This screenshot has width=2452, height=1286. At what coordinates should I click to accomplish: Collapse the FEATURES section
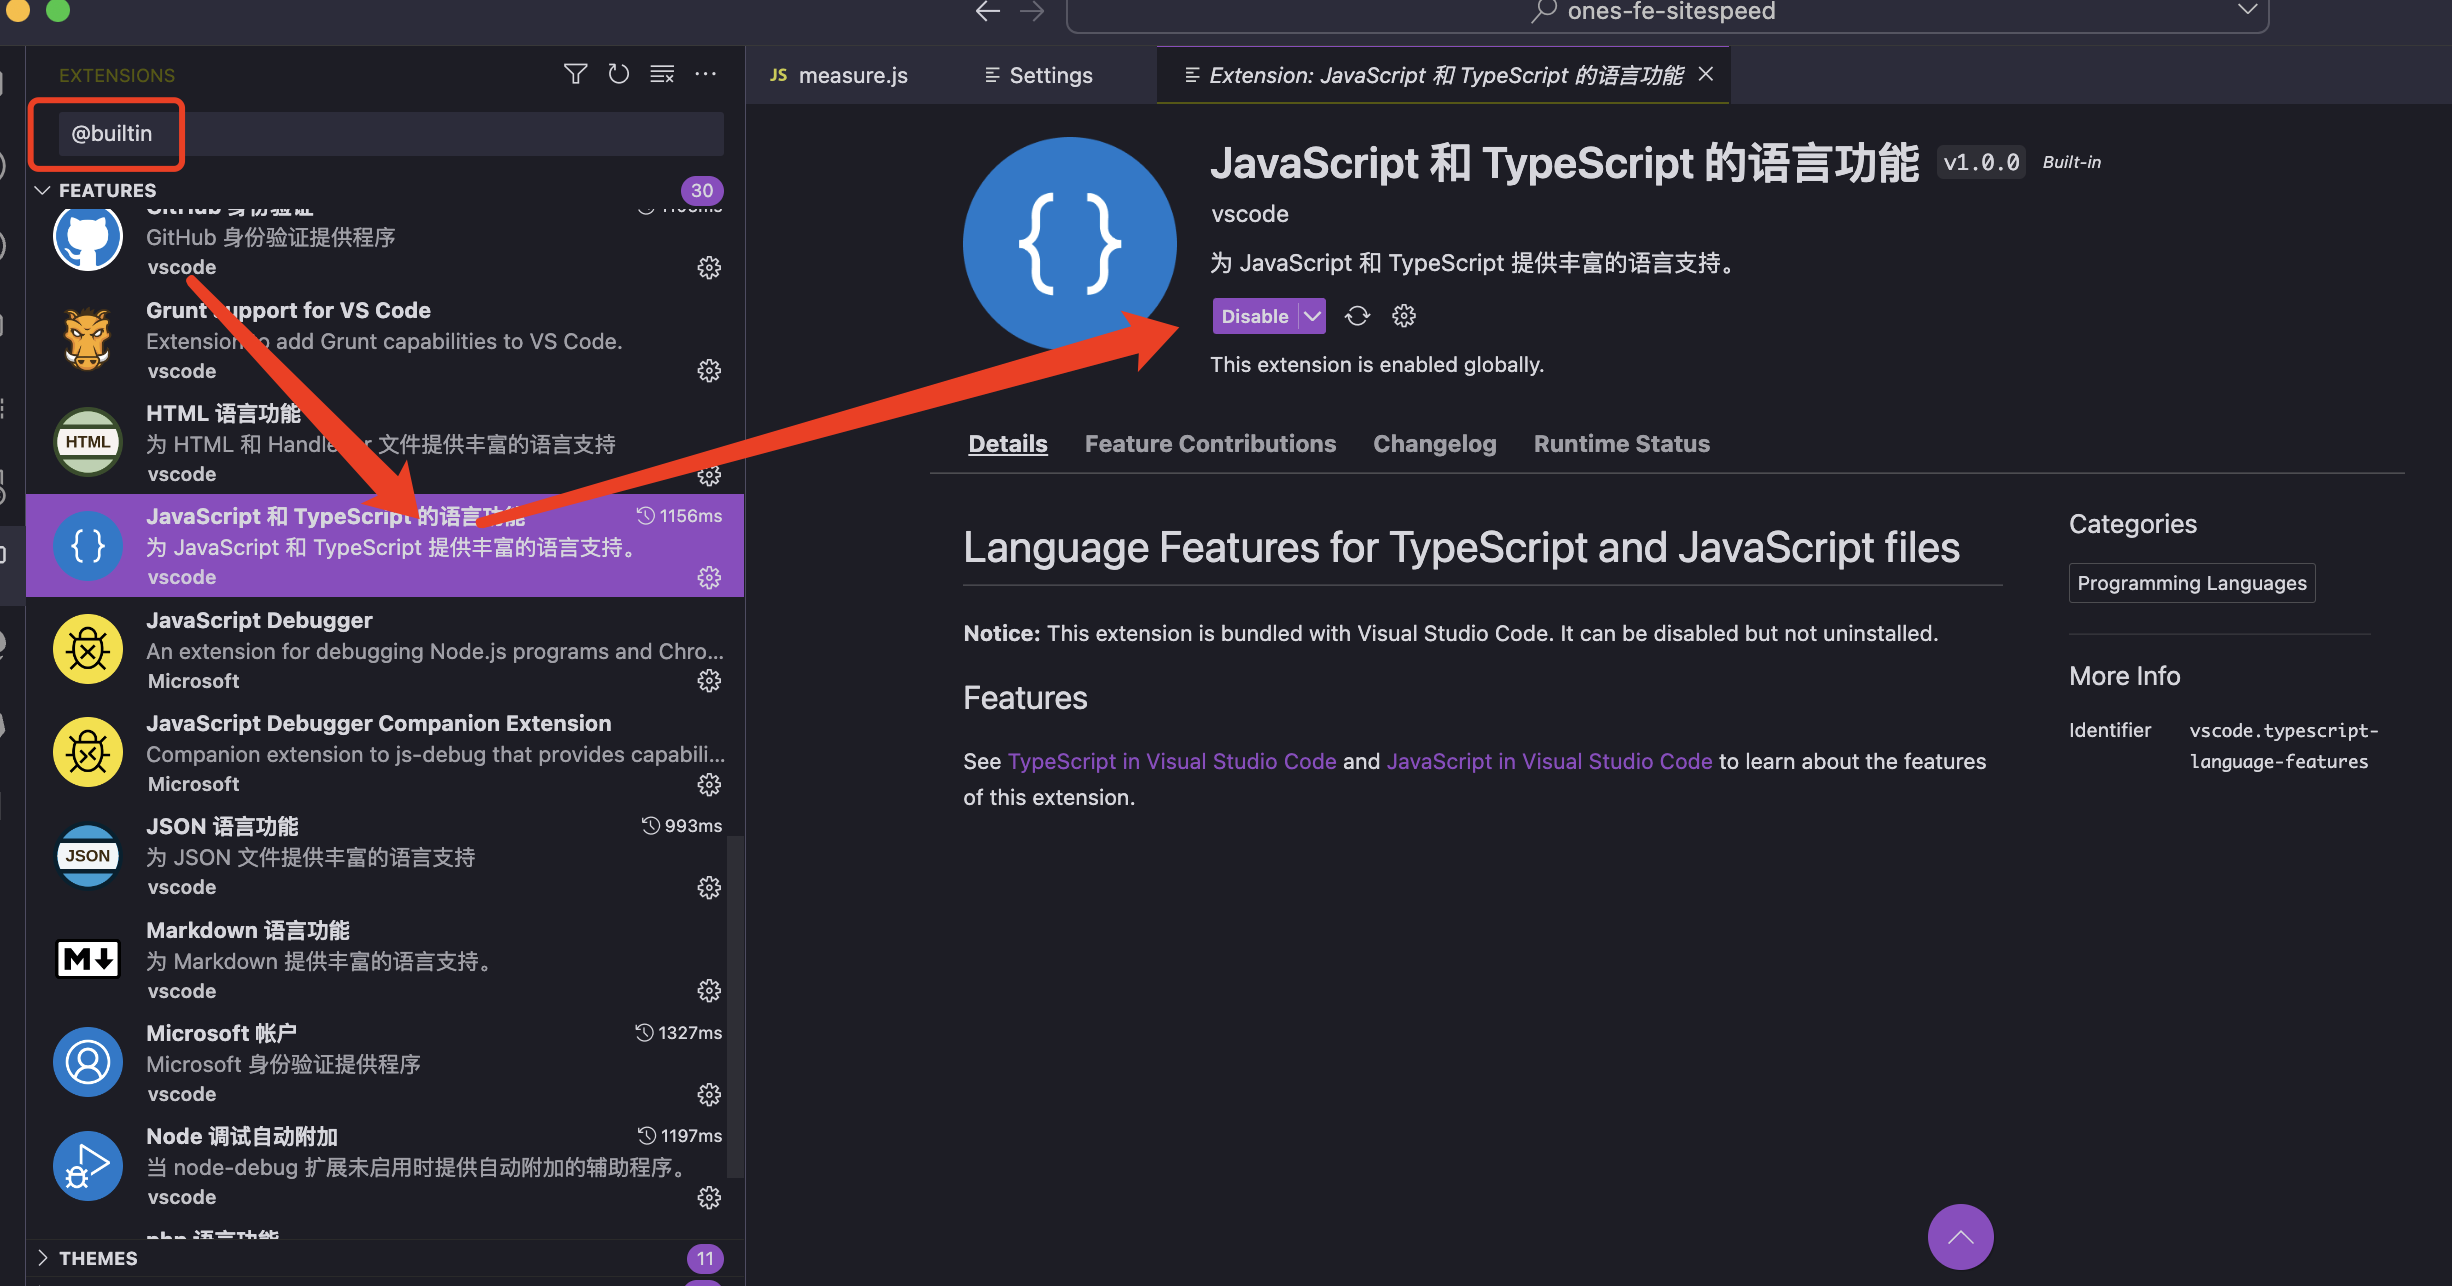pyautogui.click(x=42, y=190)
